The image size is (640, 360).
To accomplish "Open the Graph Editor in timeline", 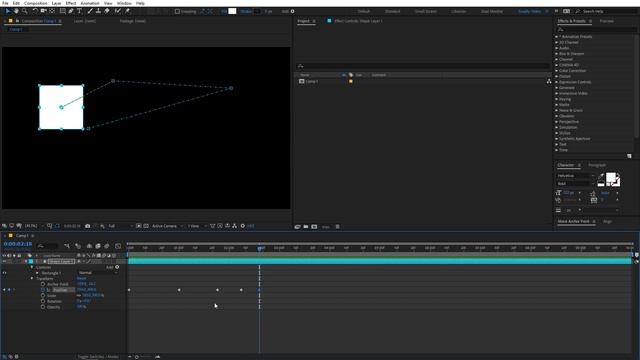I will (x=118, y=246).
